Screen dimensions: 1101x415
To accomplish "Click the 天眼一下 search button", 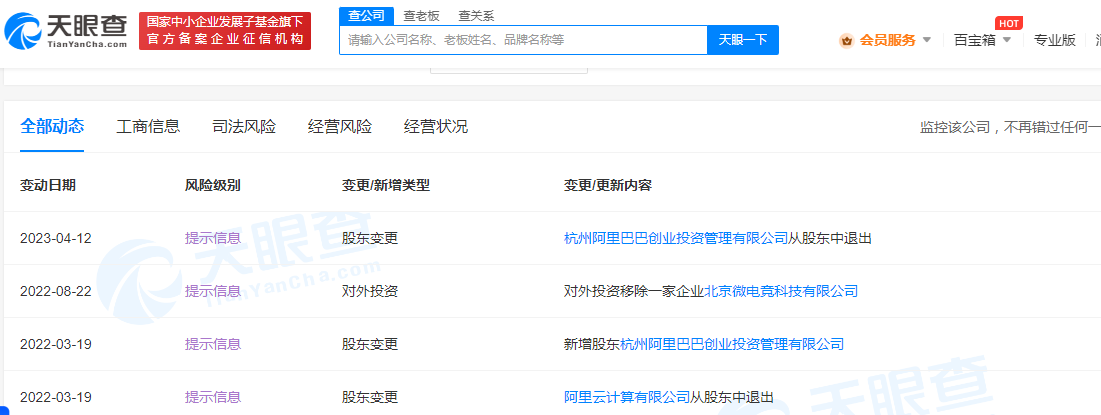I will pyautogui.click(x=743, y=40).
